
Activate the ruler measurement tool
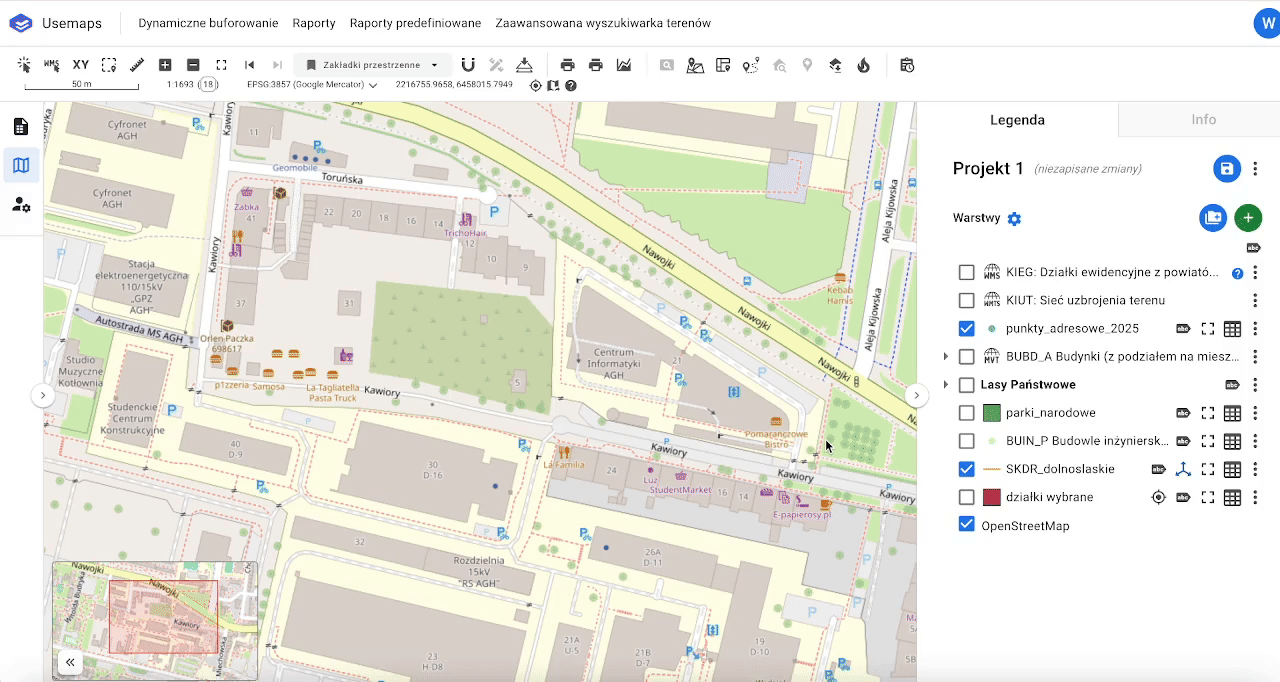pos(137,65)
